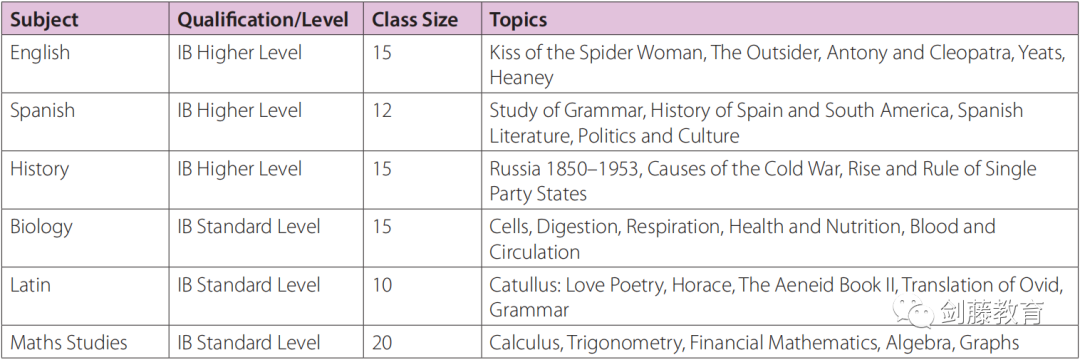Select the Russia 1850–1953 topics cell
Image resolution: width=1080 pixels, height=360 pixels.
[x=780, y=180]
